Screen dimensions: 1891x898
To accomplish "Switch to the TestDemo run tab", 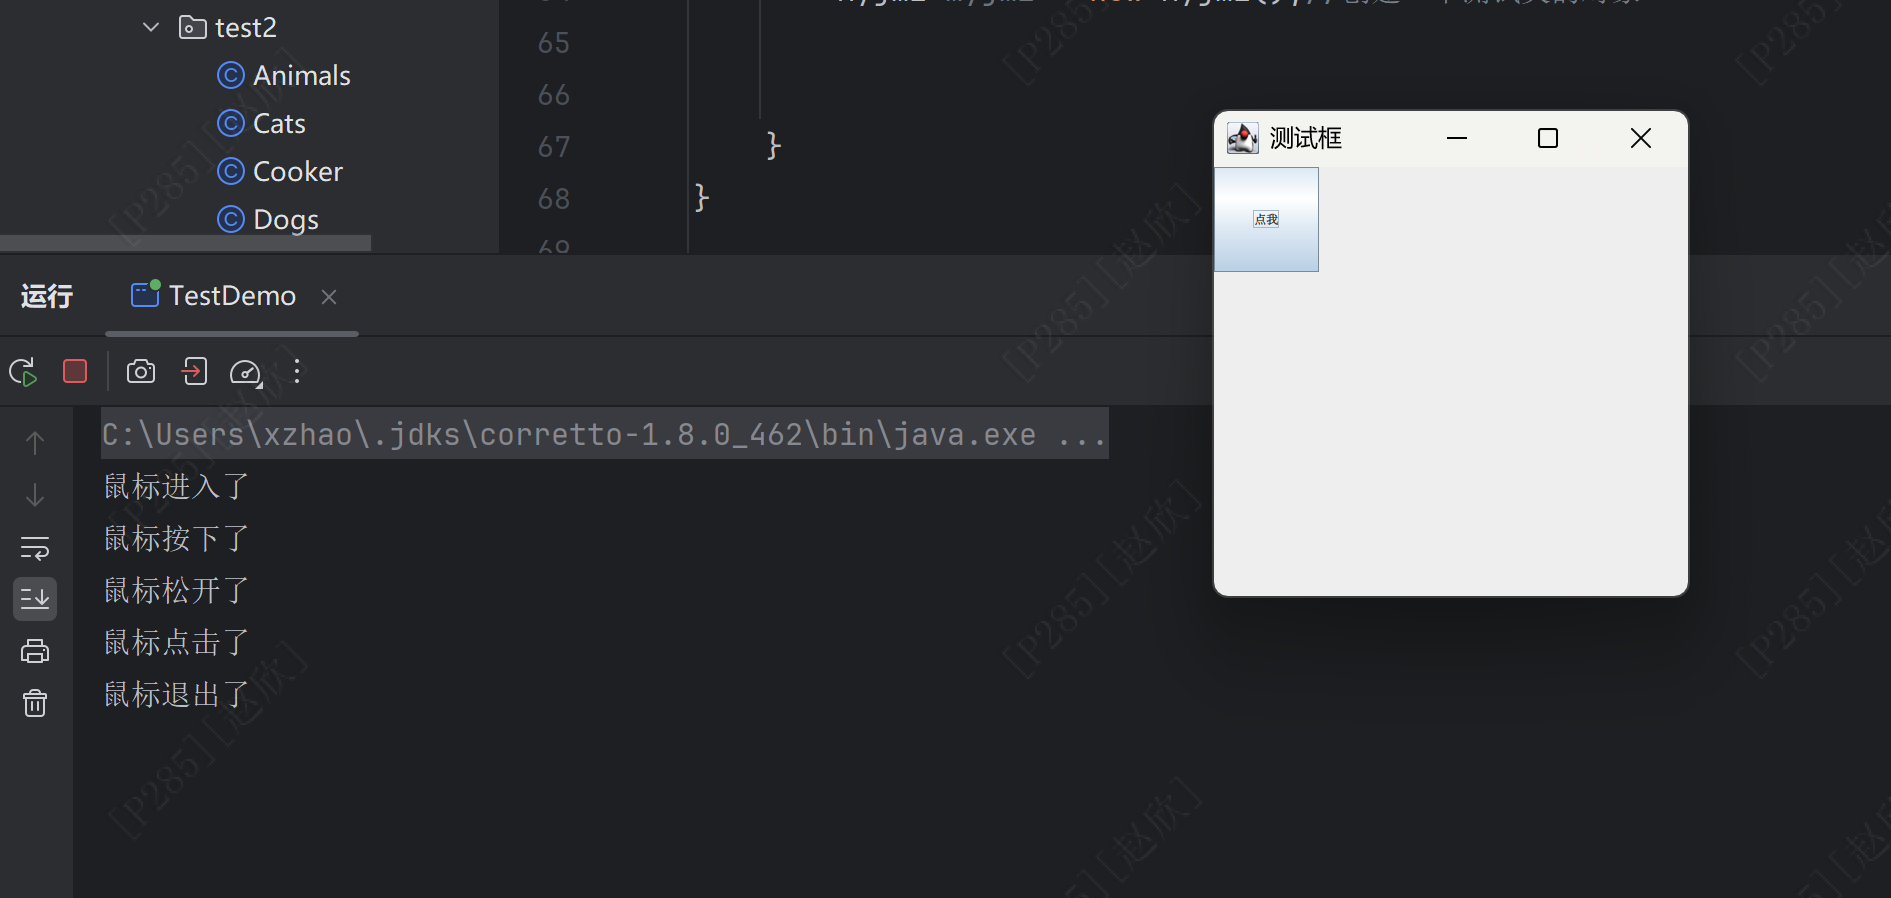I will [x=232, y=296].
